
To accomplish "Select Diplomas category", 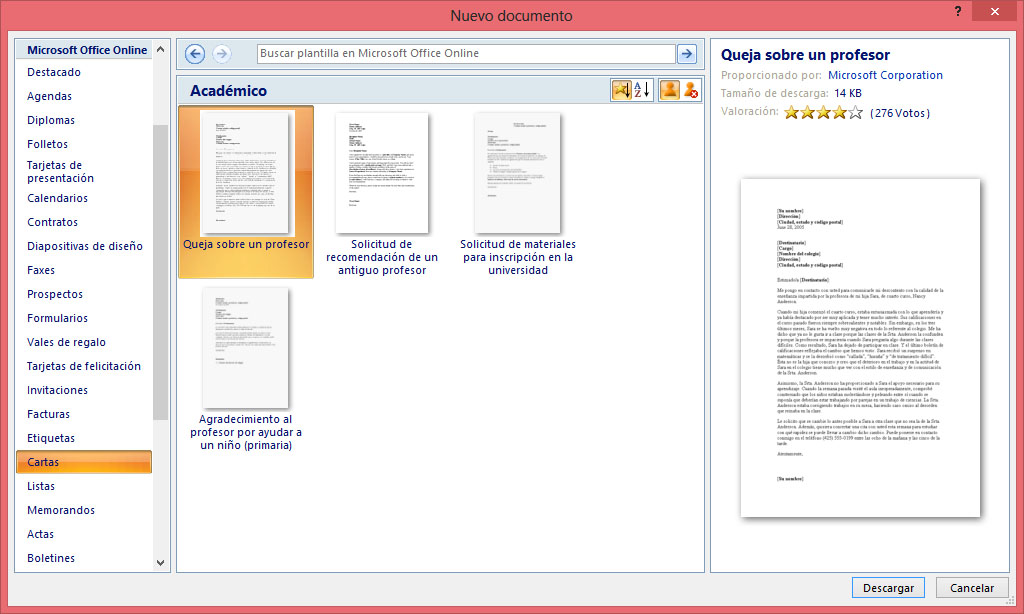I will coord(51,120).
